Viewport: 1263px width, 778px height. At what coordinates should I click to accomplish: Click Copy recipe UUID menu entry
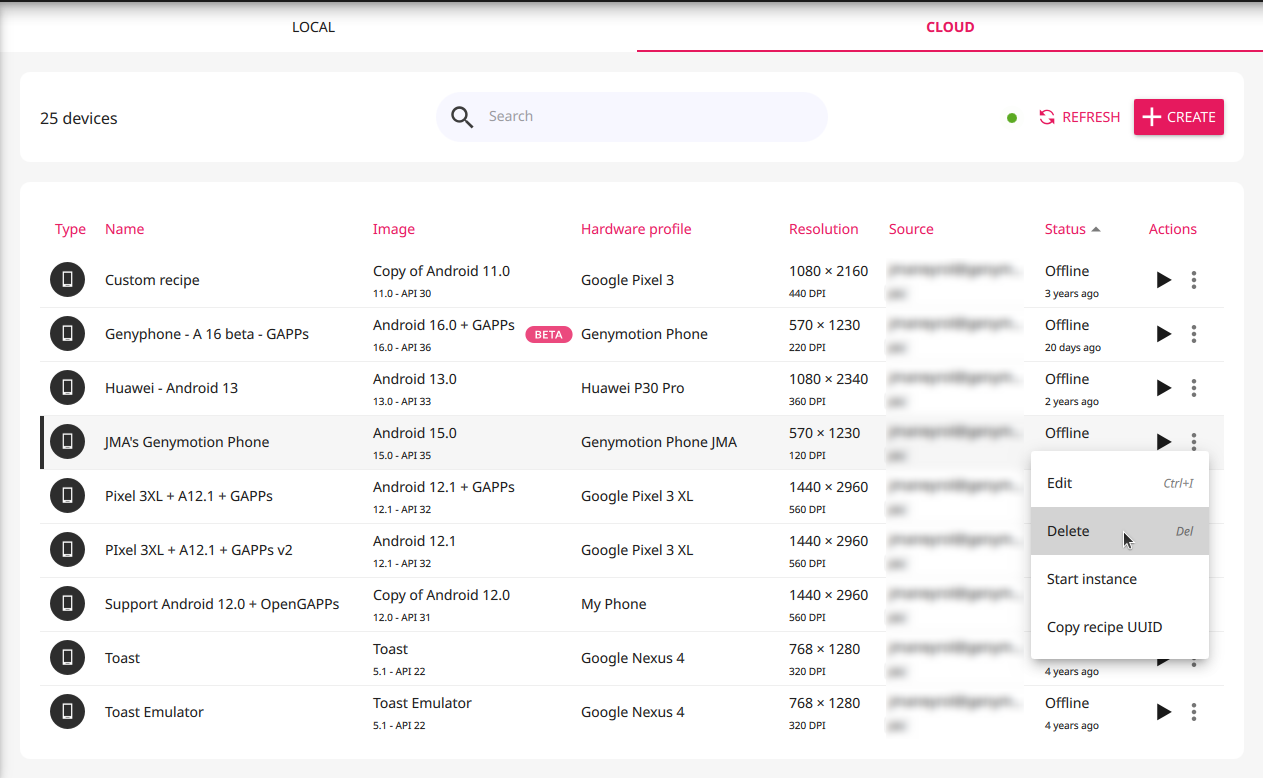click(x=1120, y=627)
